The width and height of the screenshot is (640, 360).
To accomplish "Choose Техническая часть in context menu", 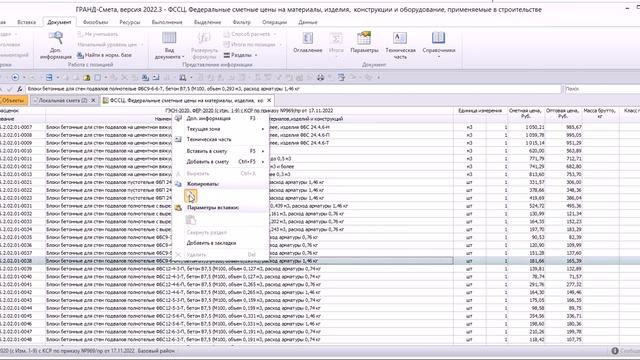I will coord(220,140).
